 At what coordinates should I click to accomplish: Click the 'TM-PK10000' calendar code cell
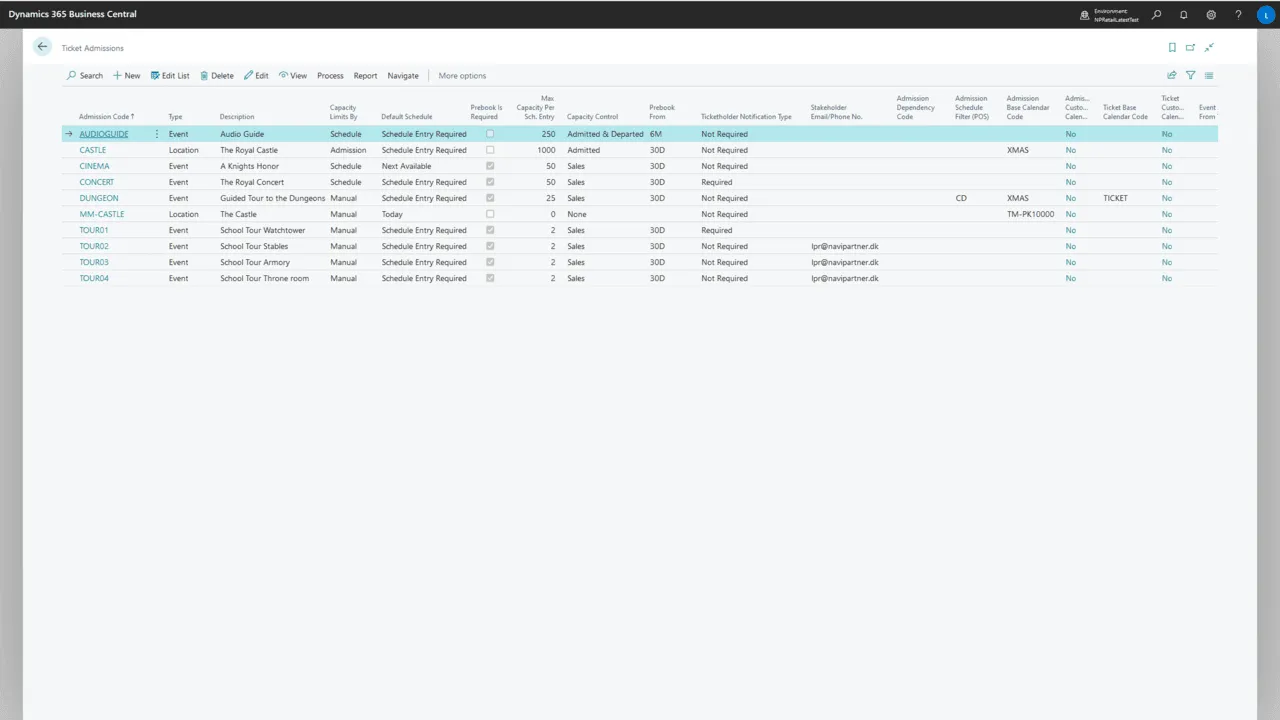point(1030,214)
